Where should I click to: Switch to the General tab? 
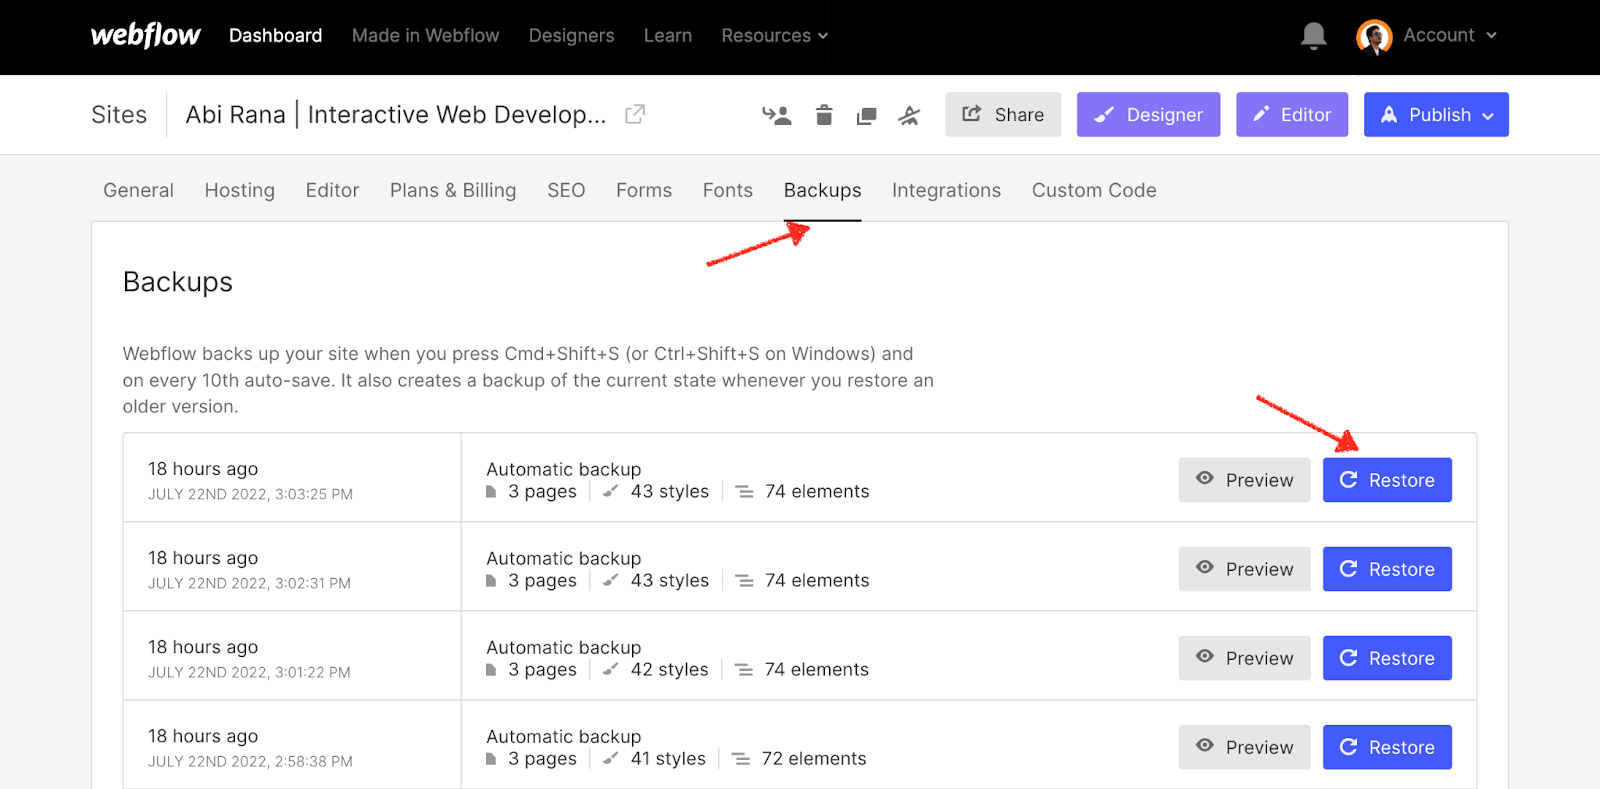[x=138, y=190]
